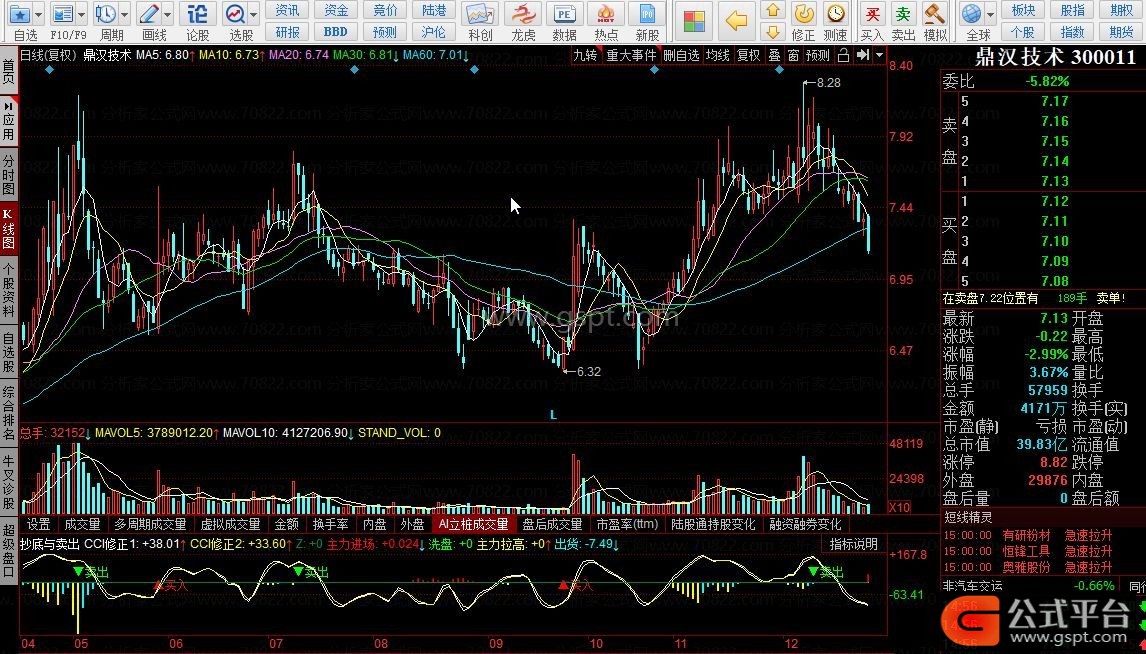Toggle 复权 price adjustment on chart bar
Screen dimensions: 1146x654
pos(748,56)
